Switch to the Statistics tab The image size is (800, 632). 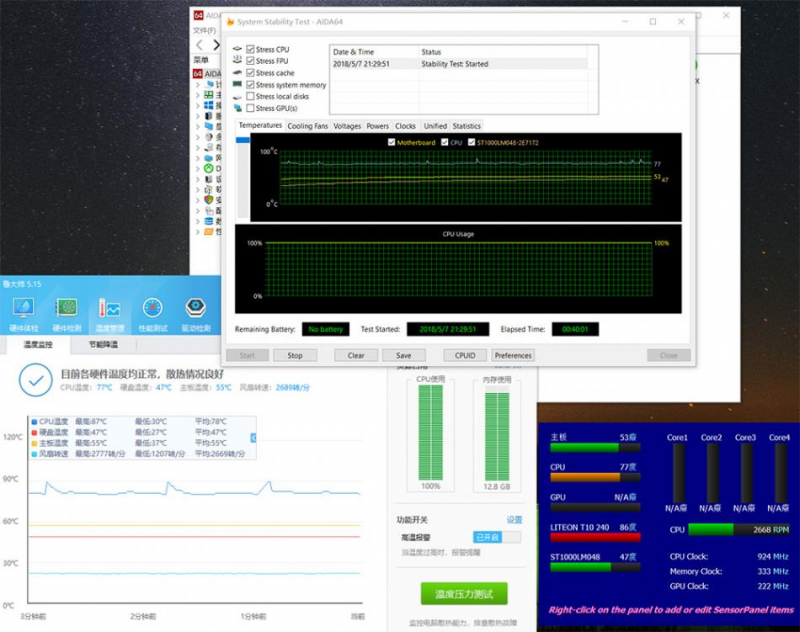click(x=466, y=126)
